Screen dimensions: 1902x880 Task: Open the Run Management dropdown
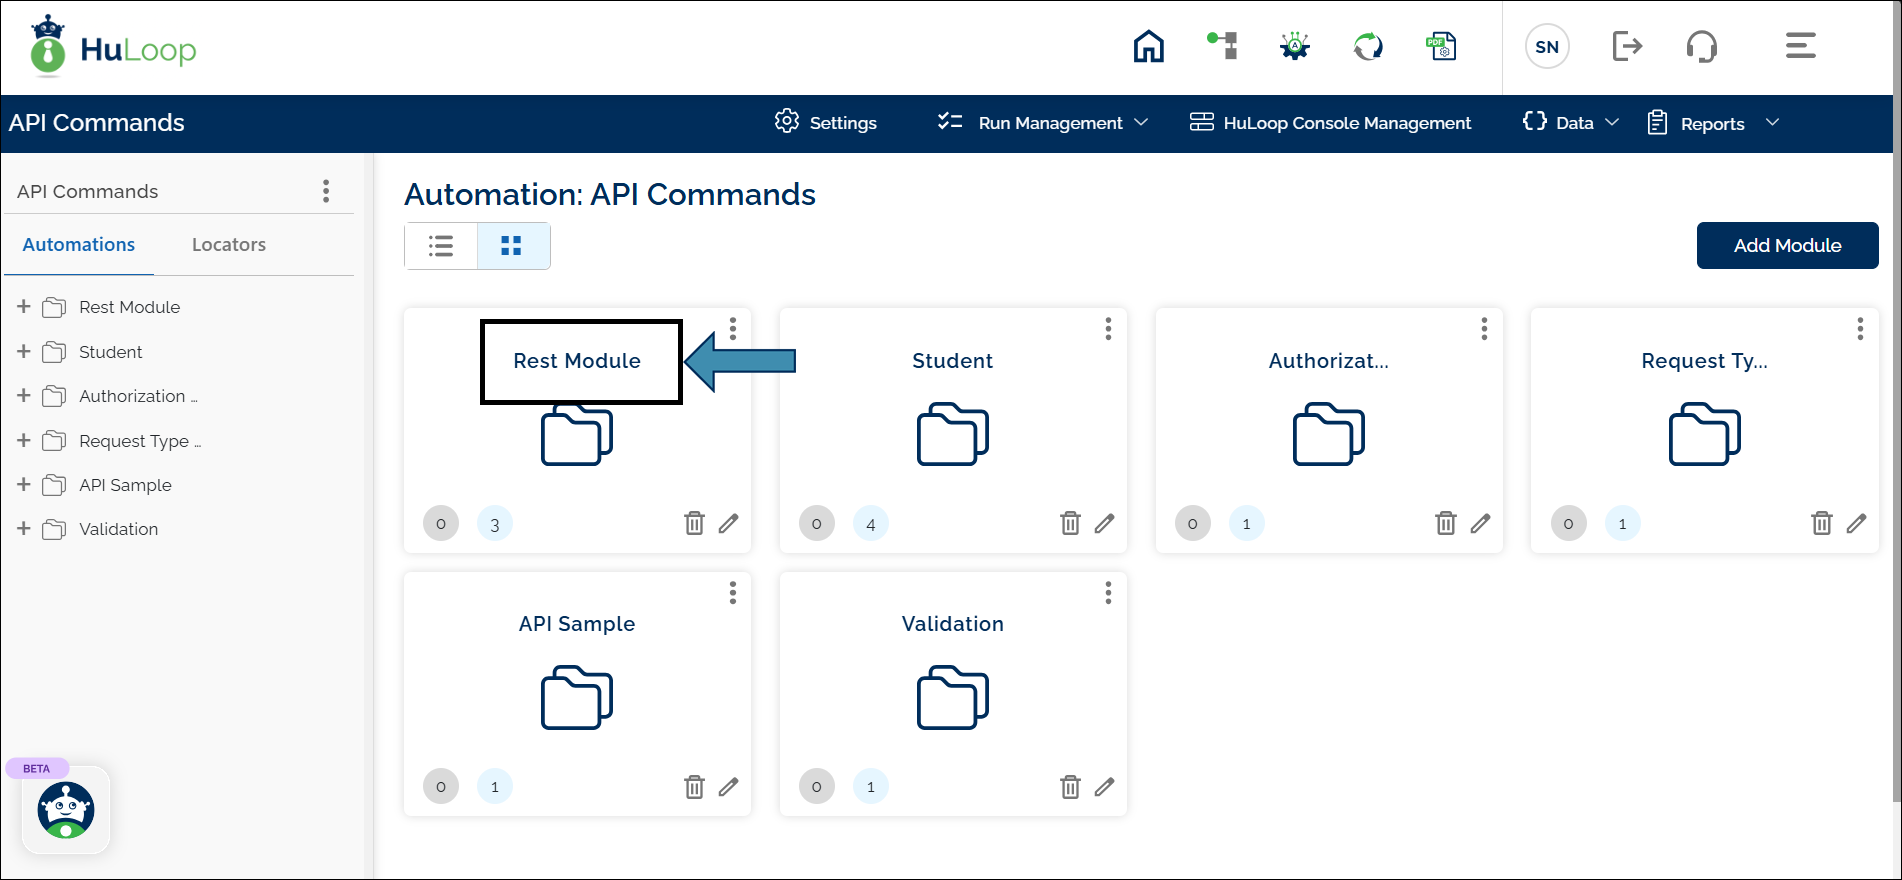tap(1043, 123)
